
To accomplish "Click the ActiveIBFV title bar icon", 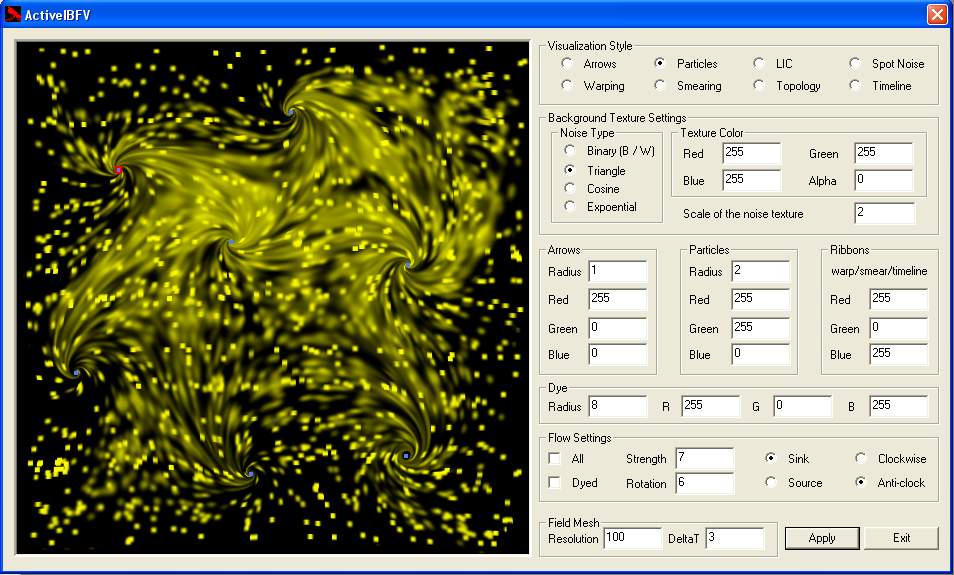I will tap(14, 14).
